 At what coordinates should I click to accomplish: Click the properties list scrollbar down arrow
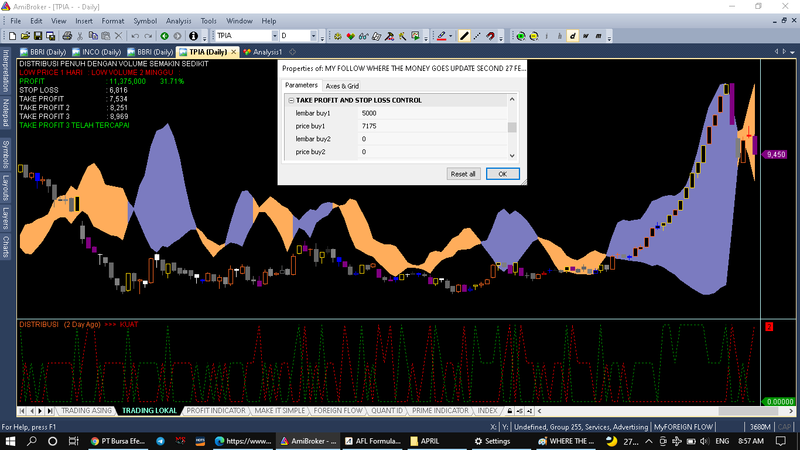(x=512, y=156)
